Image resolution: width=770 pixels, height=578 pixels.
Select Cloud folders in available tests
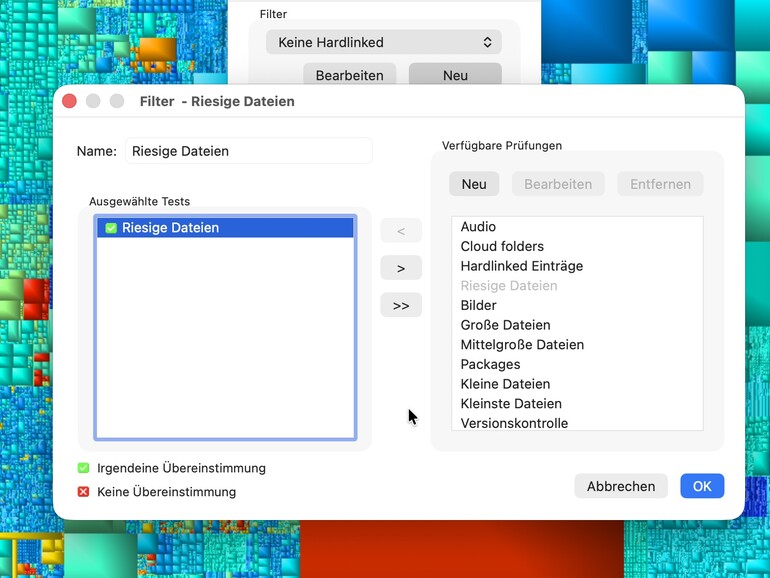pos(577,246)
